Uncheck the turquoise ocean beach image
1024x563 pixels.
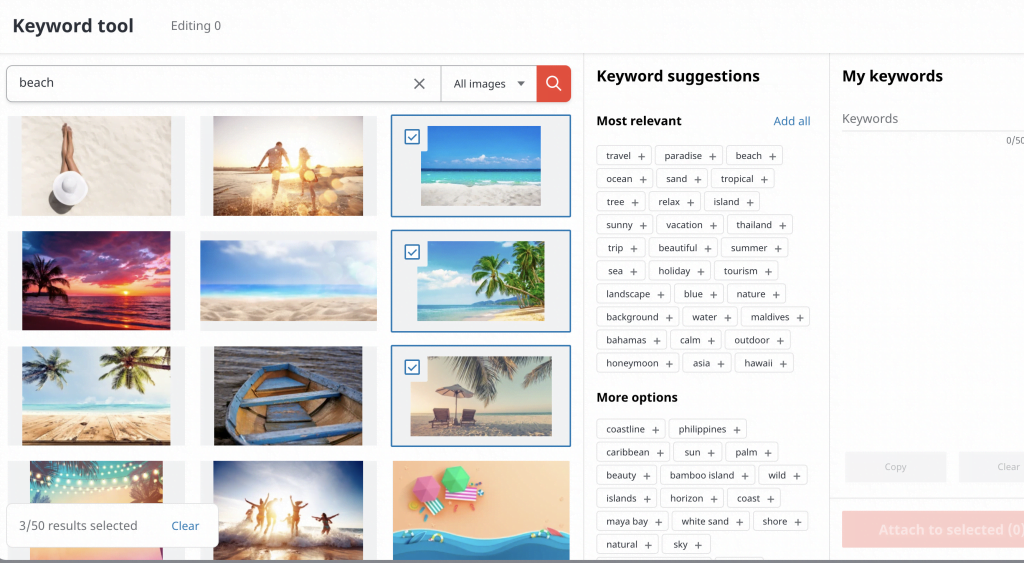pyautogui.click(x=412, y=137)
